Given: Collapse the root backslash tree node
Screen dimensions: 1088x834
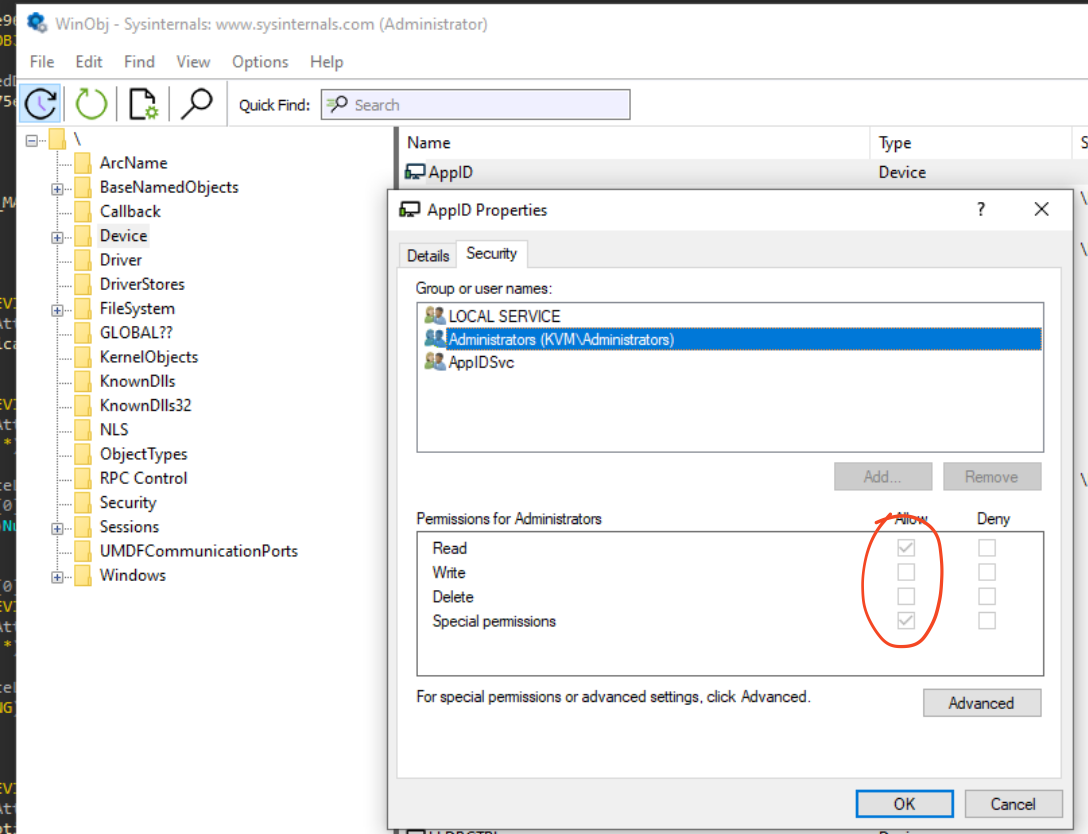Looking at the screenshot, I should [31, 140].
